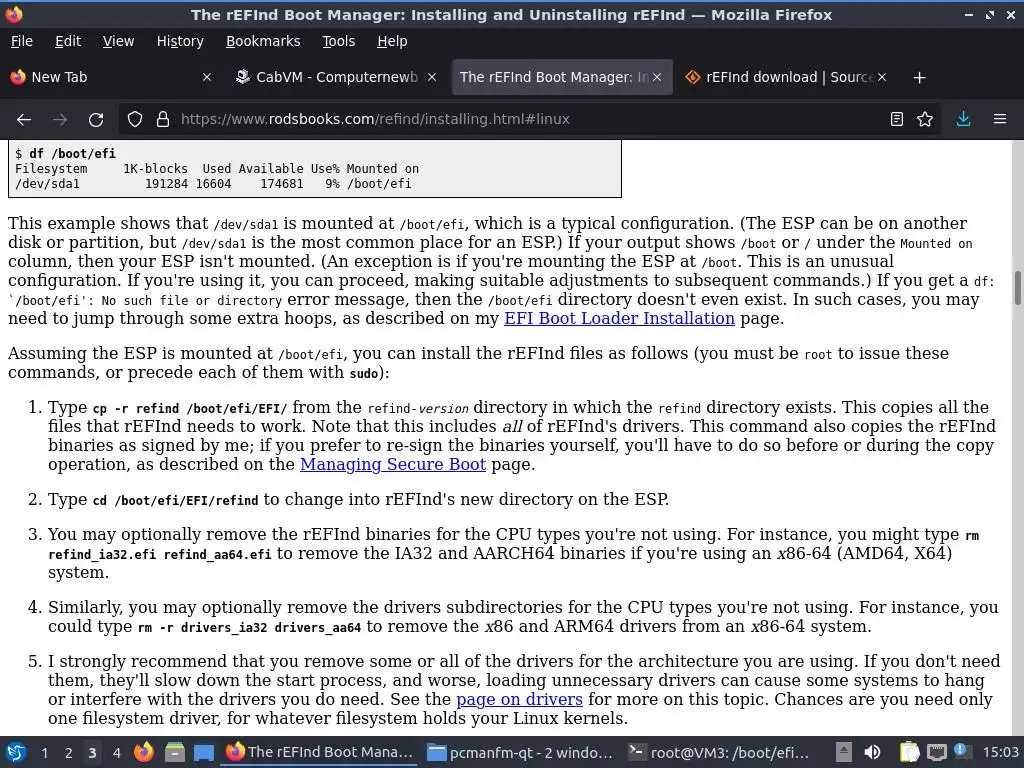Click the 'df /boot/efi' command text
Screen dimensions: 1024x768
tap(72, 153)
